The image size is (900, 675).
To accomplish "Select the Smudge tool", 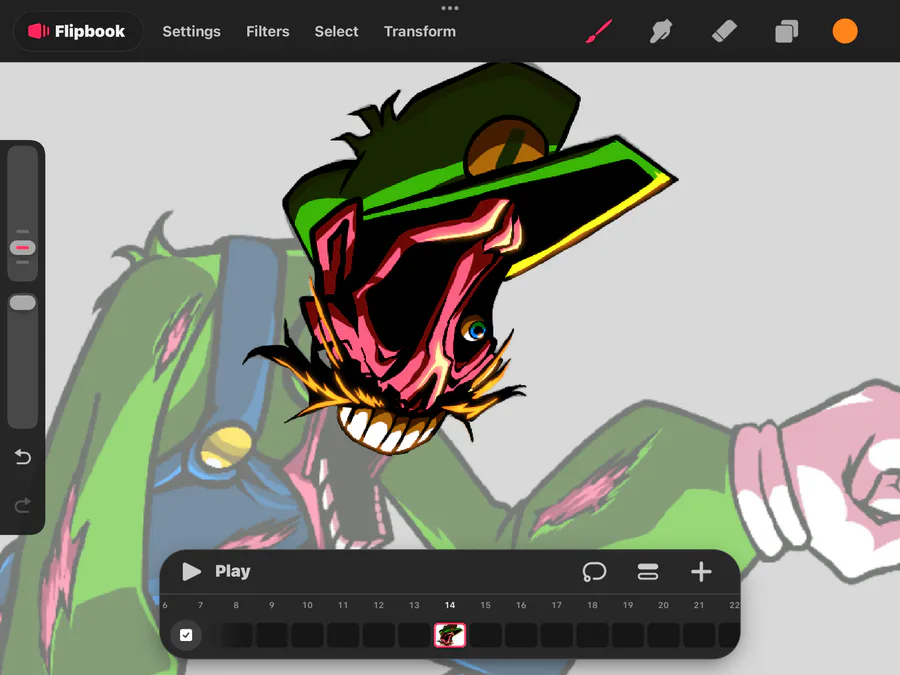I will point(661,31).
